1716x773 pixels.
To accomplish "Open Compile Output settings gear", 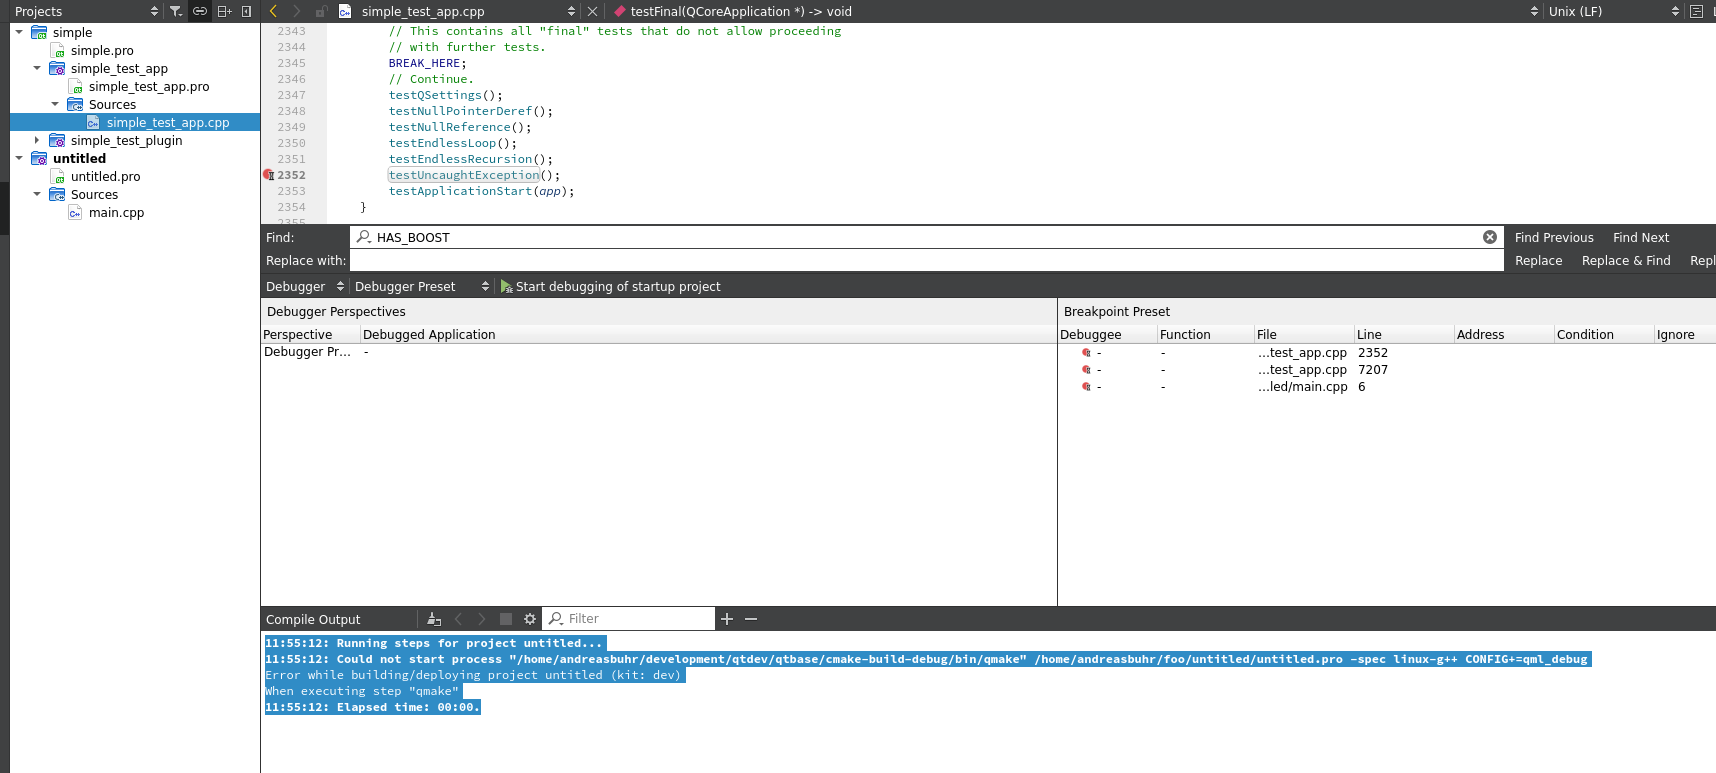I will [x=530, y=619].
